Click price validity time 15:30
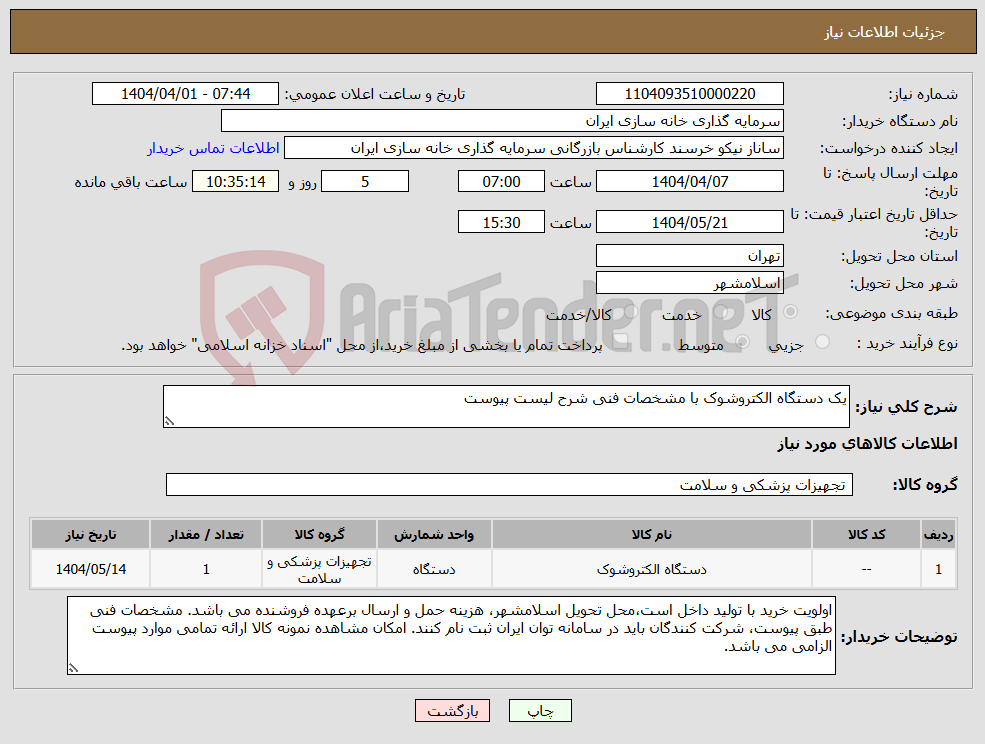This screenshot has width=985, height=744. coord(501,222)
